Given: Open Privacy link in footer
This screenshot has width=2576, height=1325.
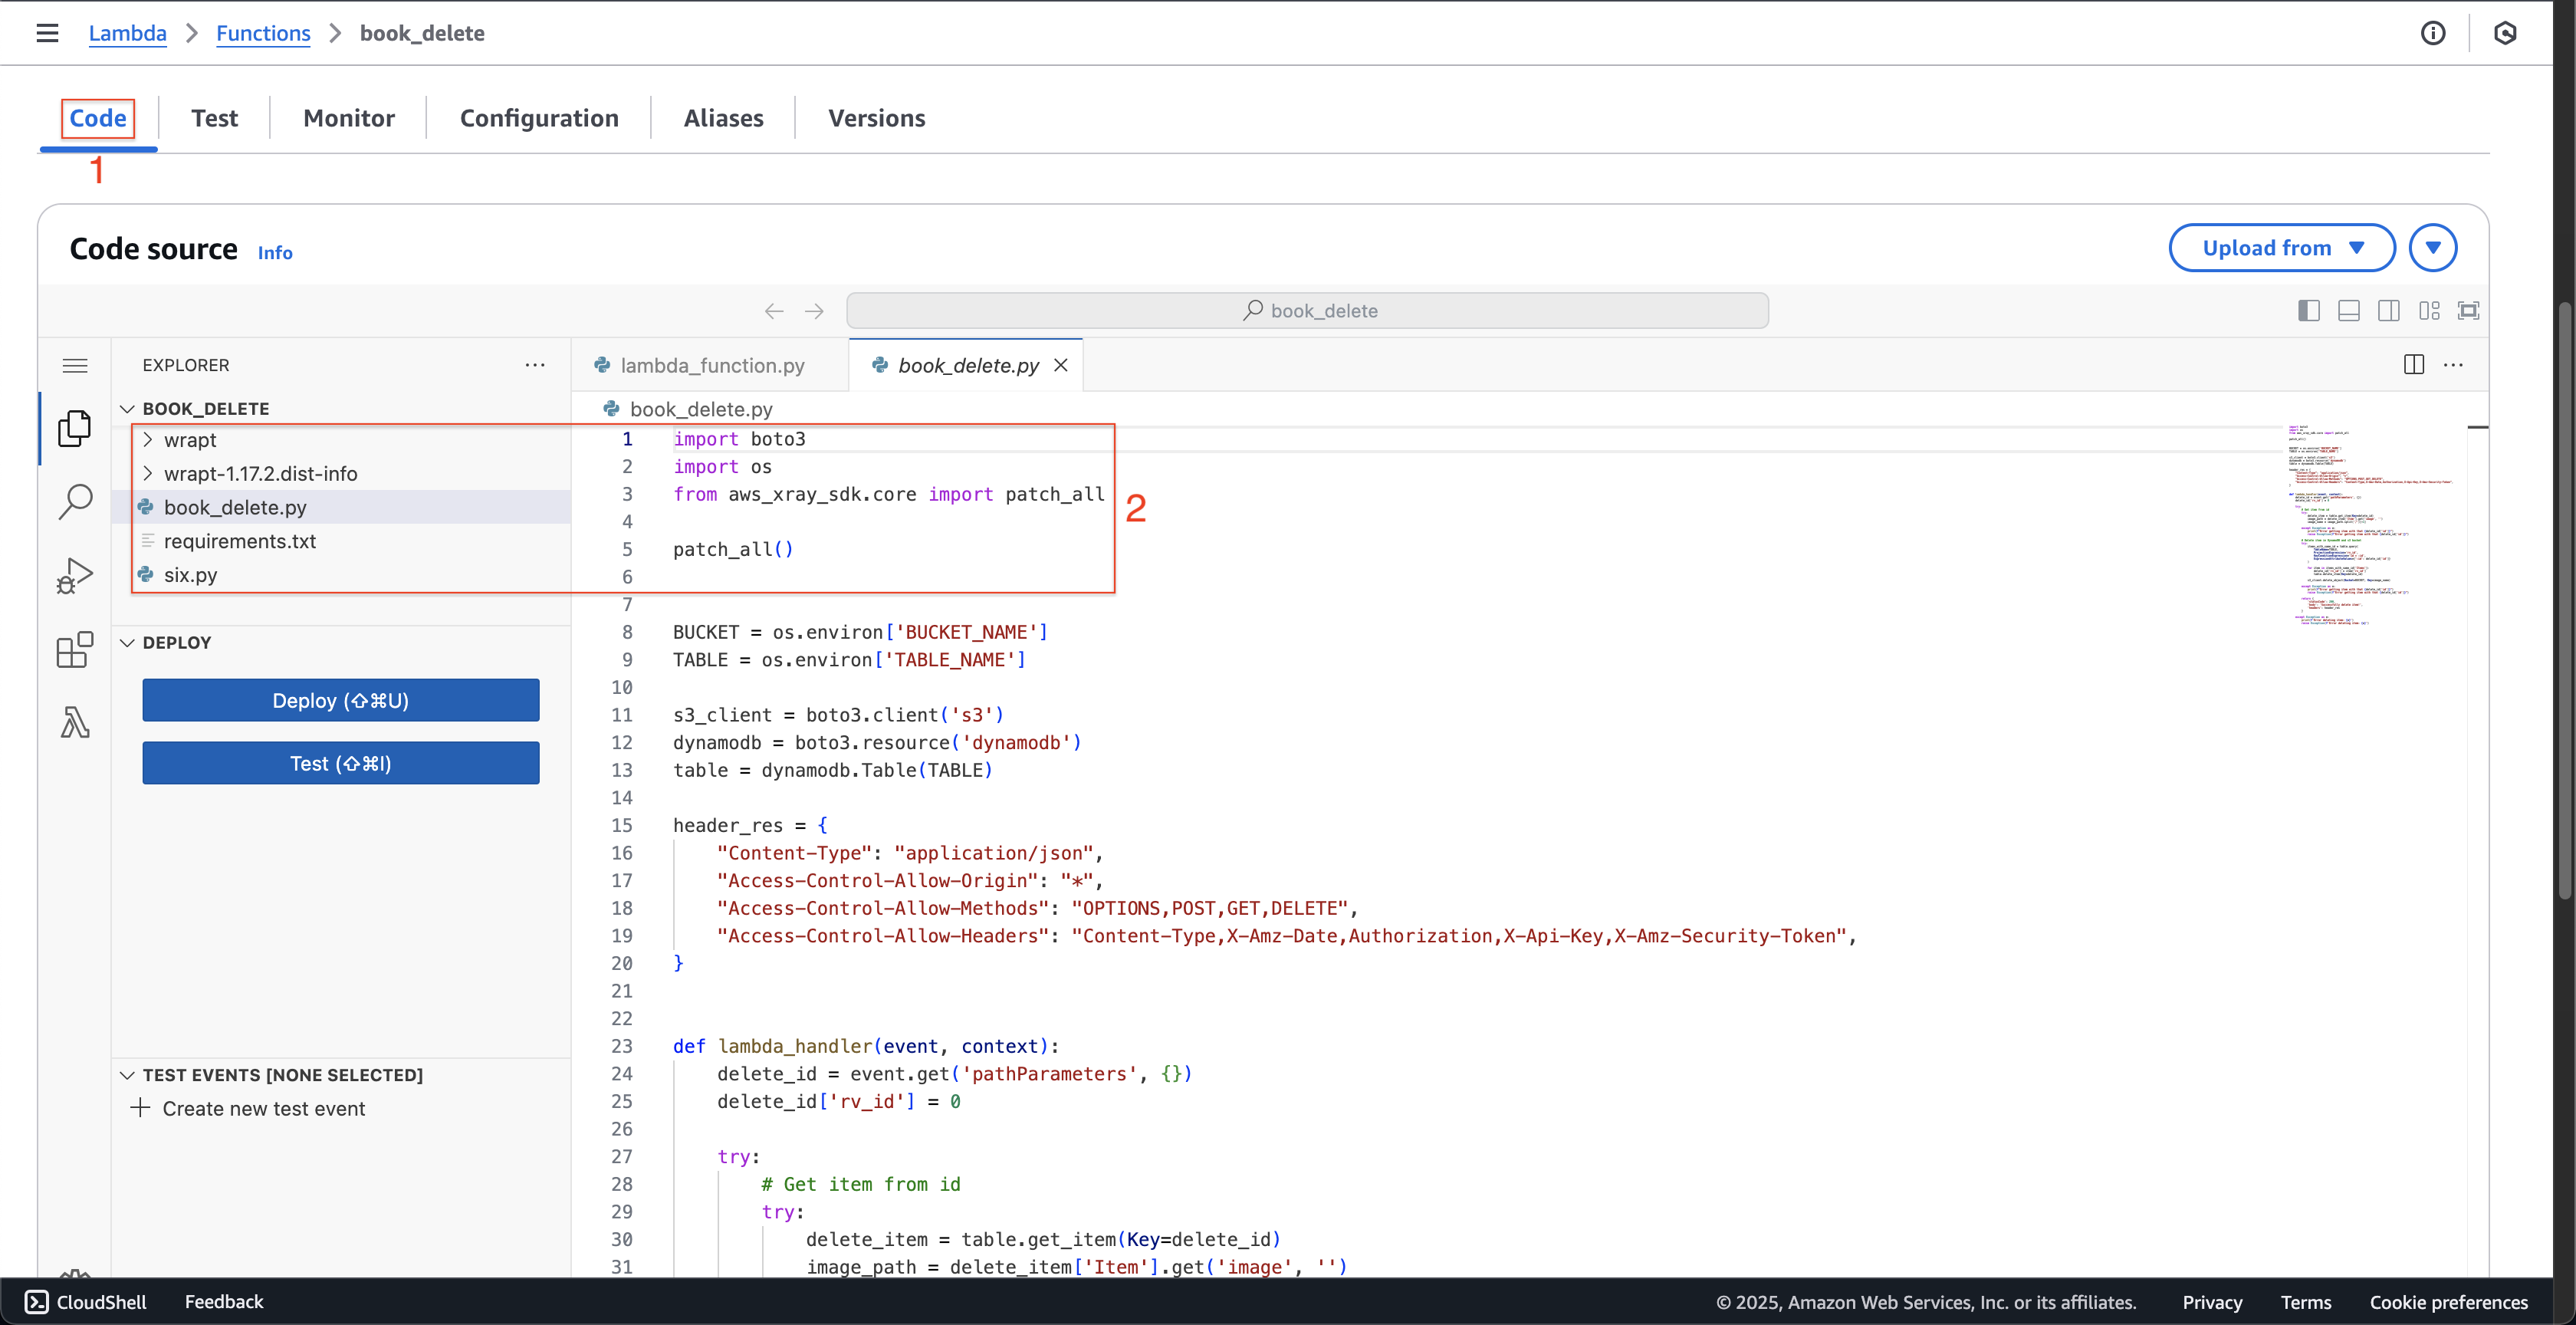Looking at the screenshot, I should [2212, 1302].
